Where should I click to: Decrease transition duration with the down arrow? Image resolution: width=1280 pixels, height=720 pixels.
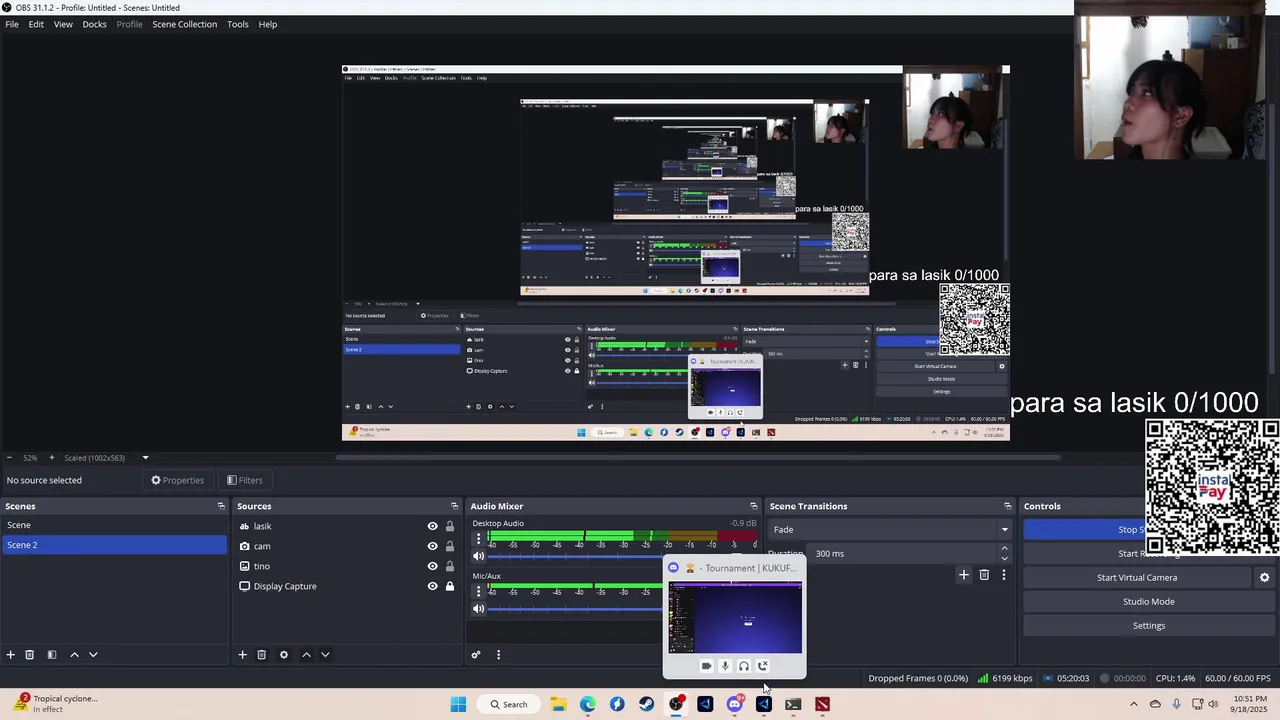[1005, 558]
